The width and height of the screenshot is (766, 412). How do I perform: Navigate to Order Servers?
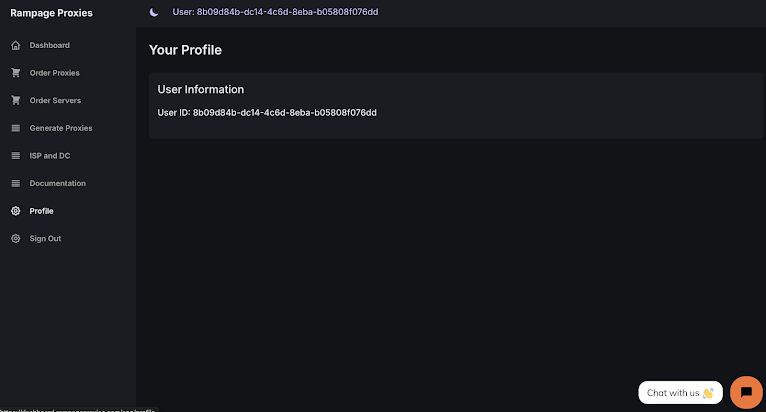click(56, 101)
